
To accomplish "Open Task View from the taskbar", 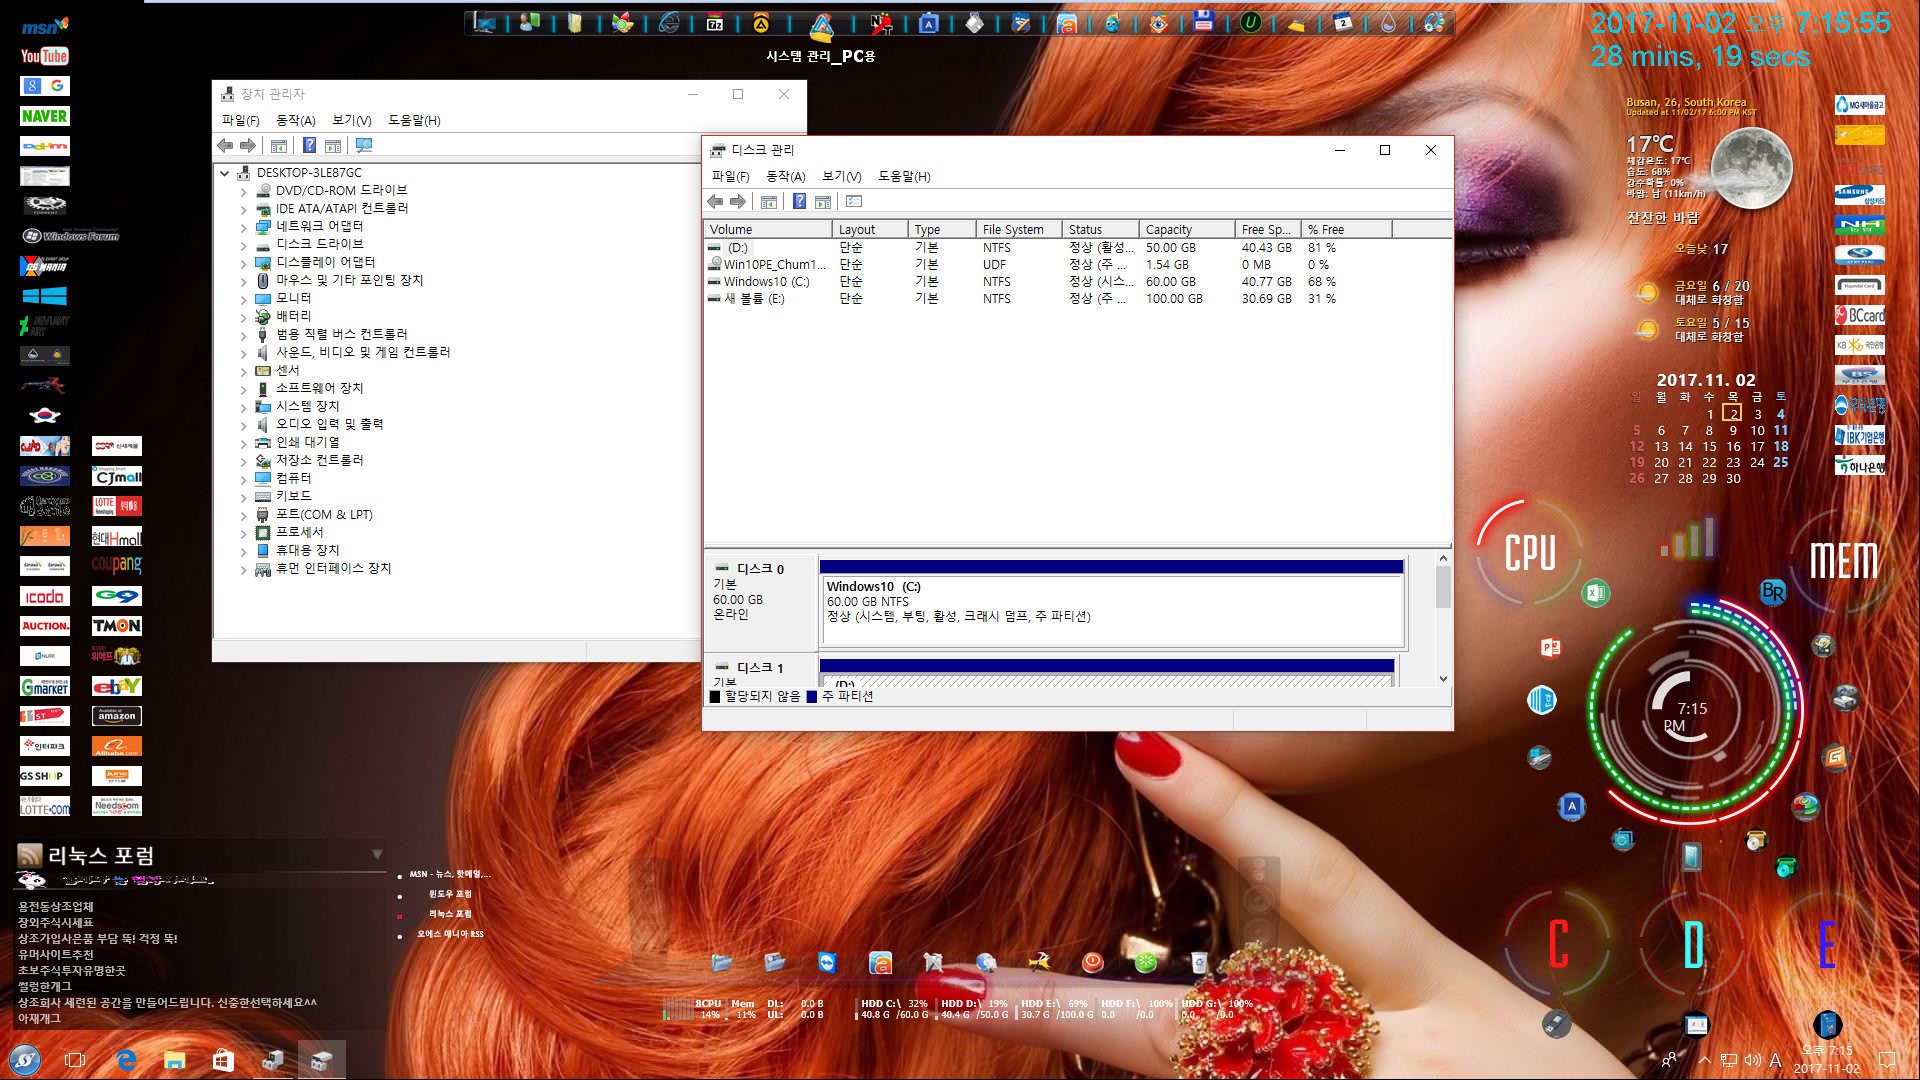I will (75, 1060).
